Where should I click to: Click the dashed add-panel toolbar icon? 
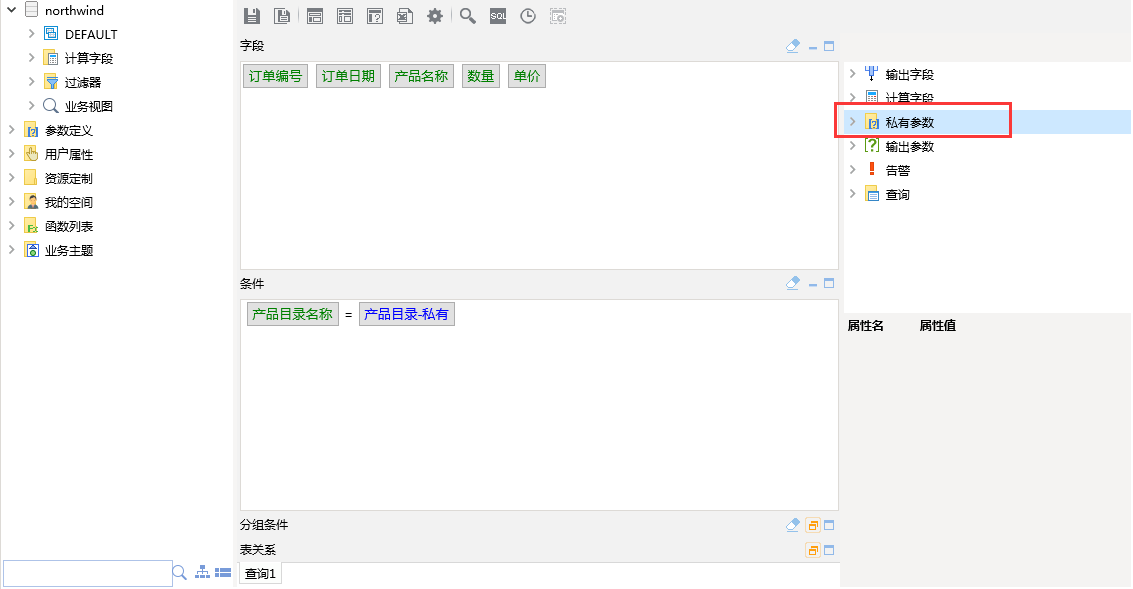click(x=558, y=16)
